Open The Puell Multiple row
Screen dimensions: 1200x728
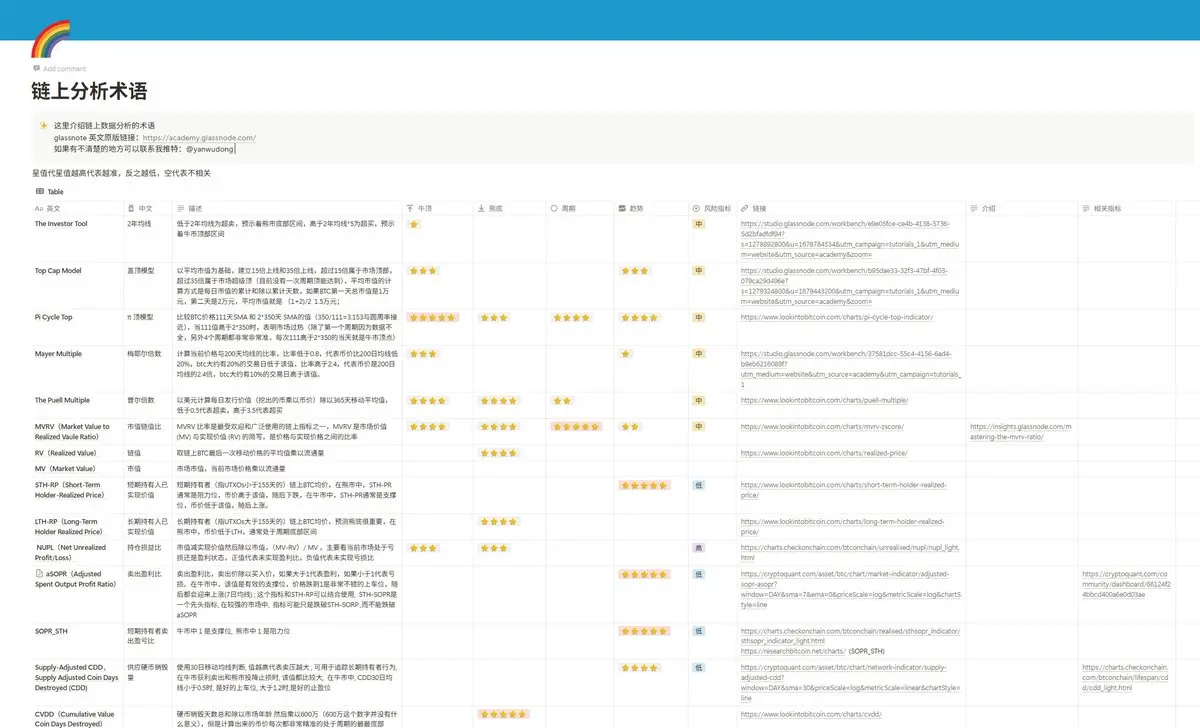click(62, 400)
